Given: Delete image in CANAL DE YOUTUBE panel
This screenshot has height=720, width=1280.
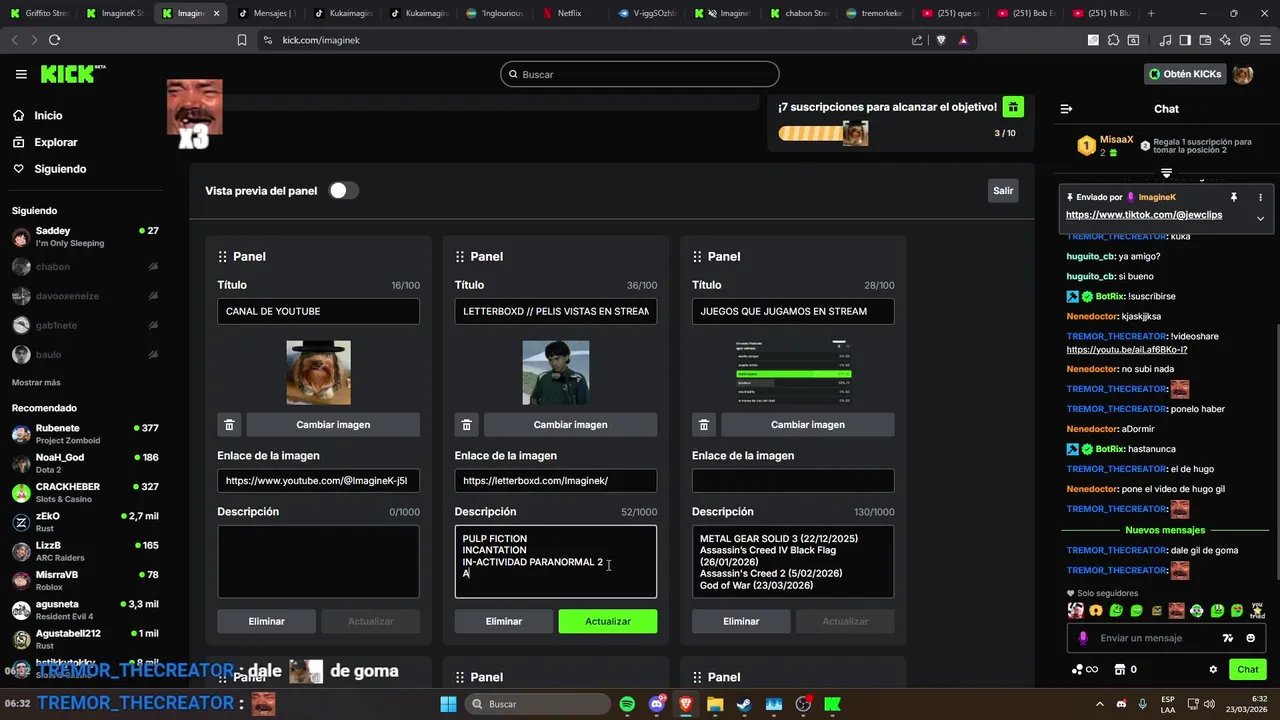Looking at the screenshot, I should [x=229, y=425].
